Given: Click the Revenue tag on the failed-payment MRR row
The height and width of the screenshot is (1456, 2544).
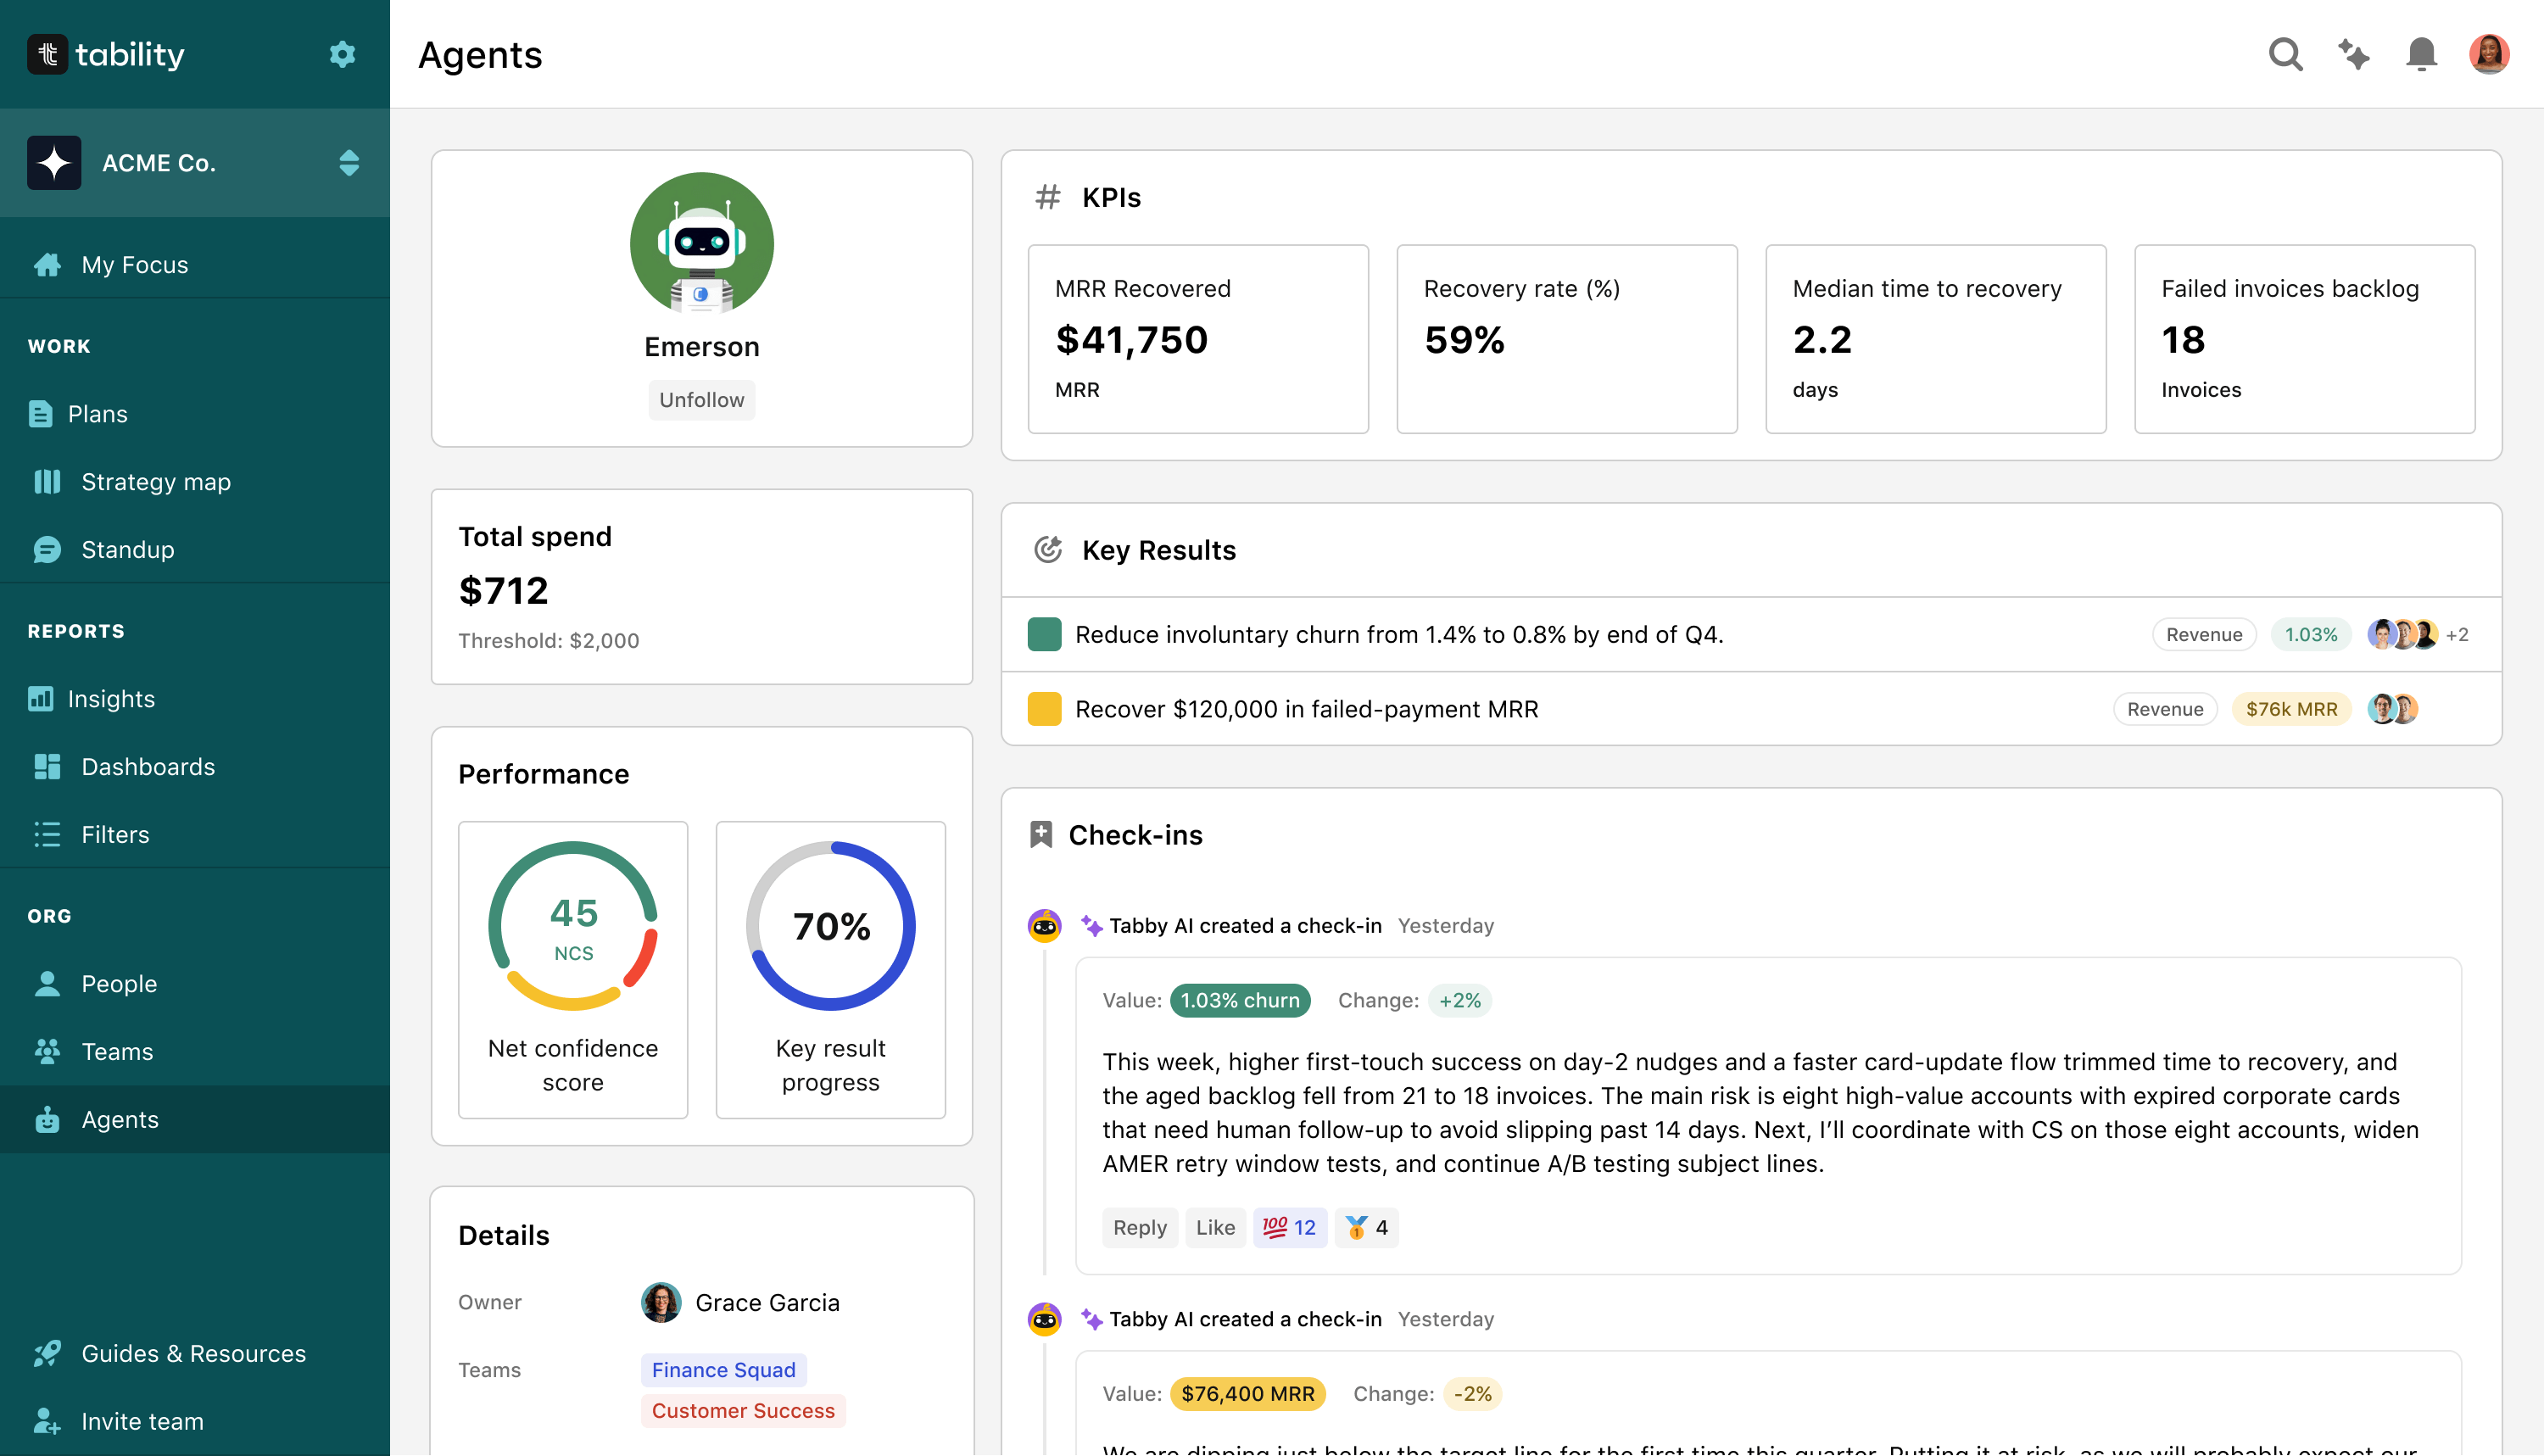Looking at the screenshot, I should (x=2165, y=709).
